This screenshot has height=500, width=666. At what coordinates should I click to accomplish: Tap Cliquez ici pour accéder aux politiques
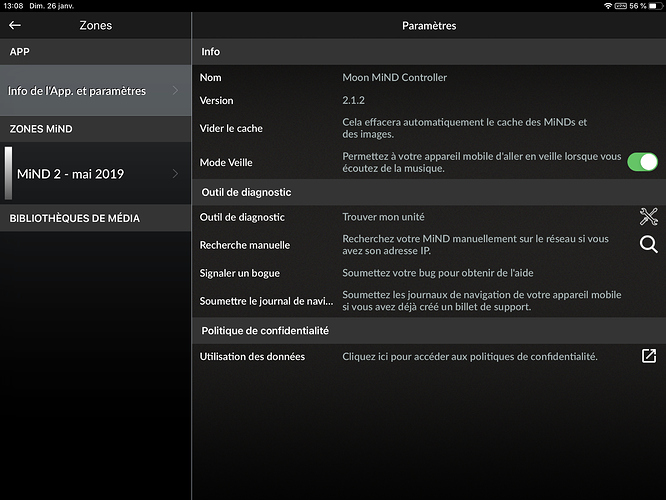click(x=470, y=356)
